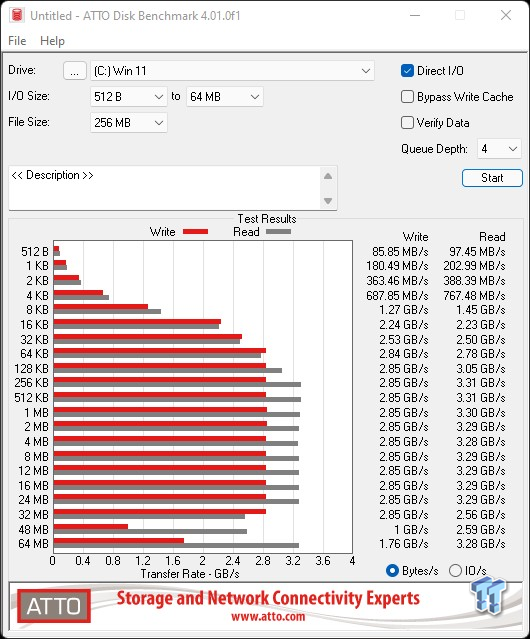
Task: Click the 3.05 GB/s read value
Action: (x=481, y=369)
